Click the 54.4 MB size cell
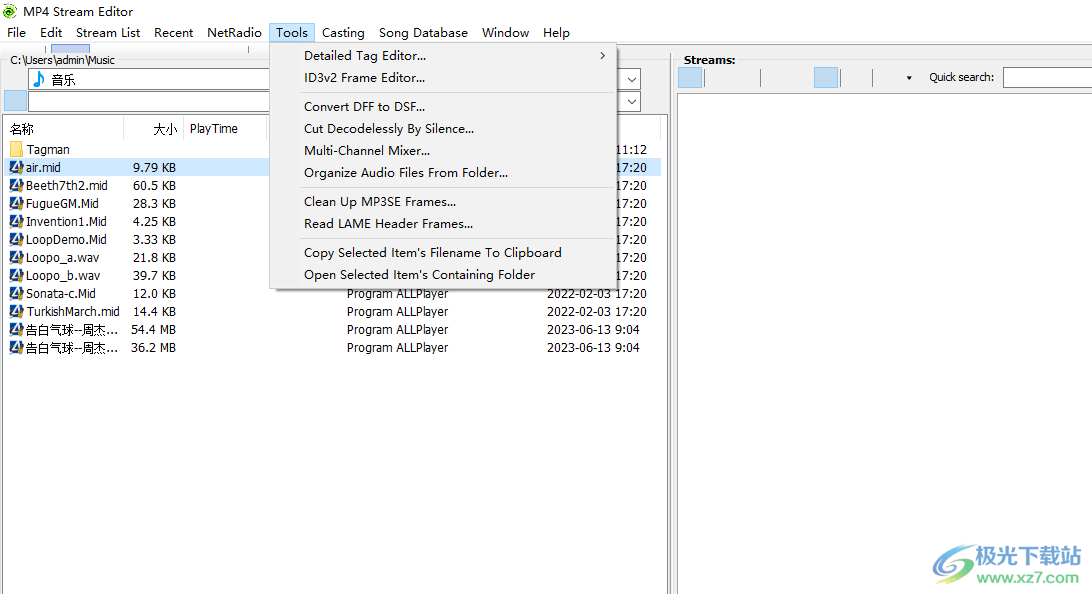1092x594 pixels. point(154,329)
